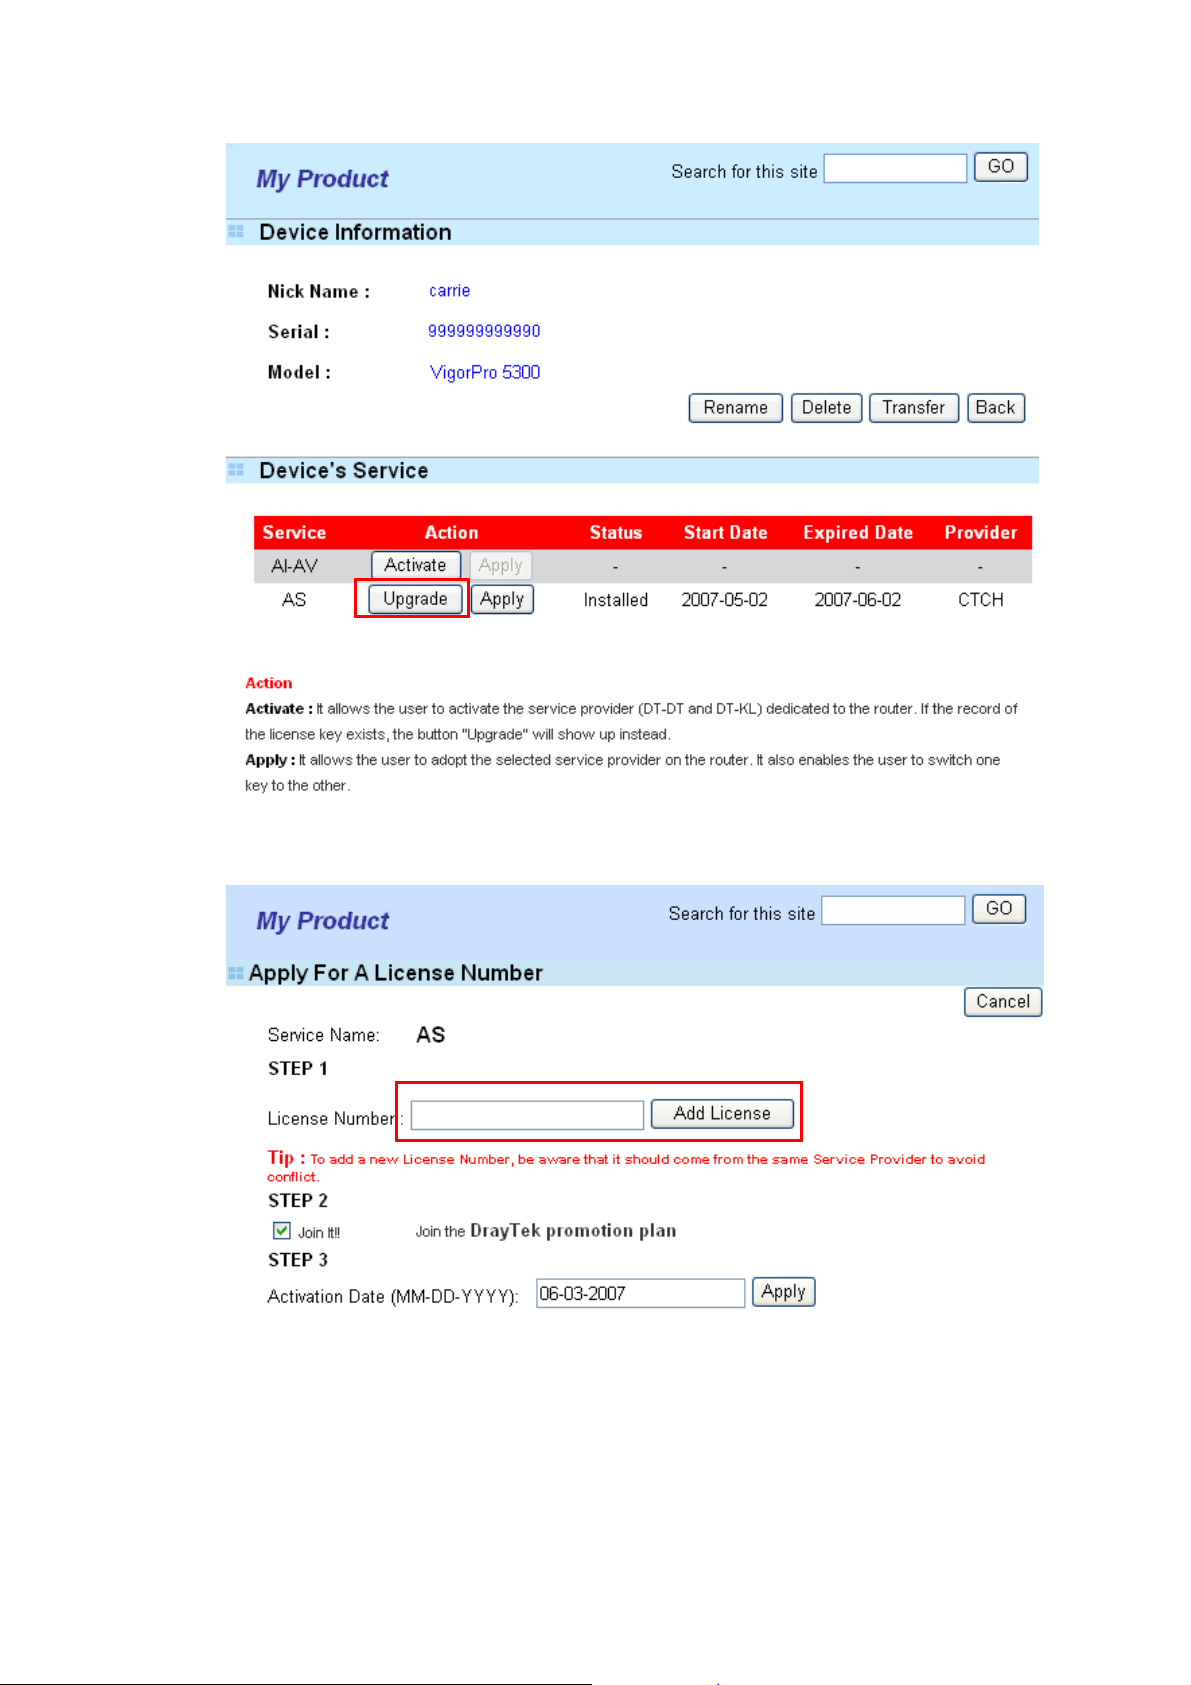The image size is (1191, 1685).
Task: Toggle the 'Join It!!' checkbox
Action: 282,1231
